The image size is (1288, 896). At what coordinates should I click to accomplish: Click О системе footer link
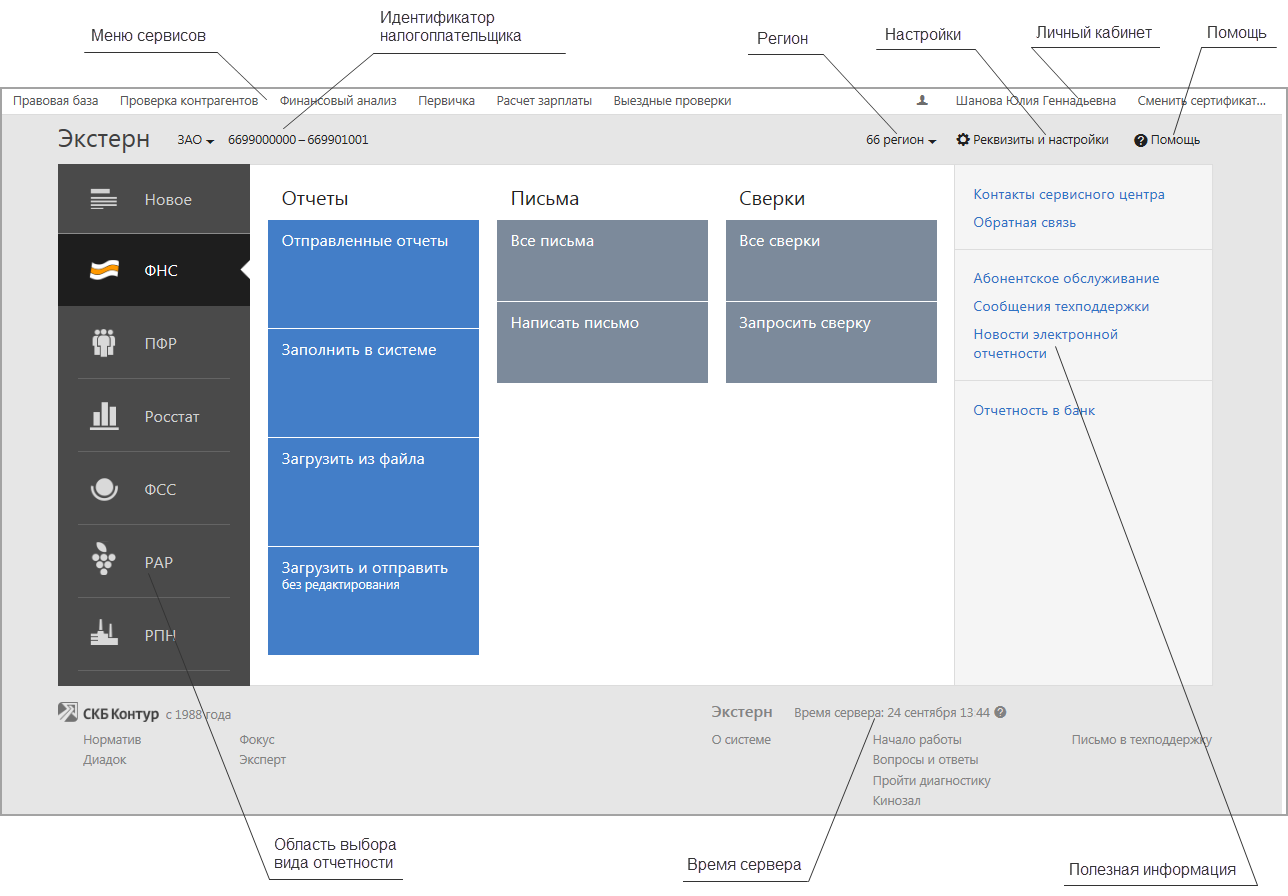(741, 740)
